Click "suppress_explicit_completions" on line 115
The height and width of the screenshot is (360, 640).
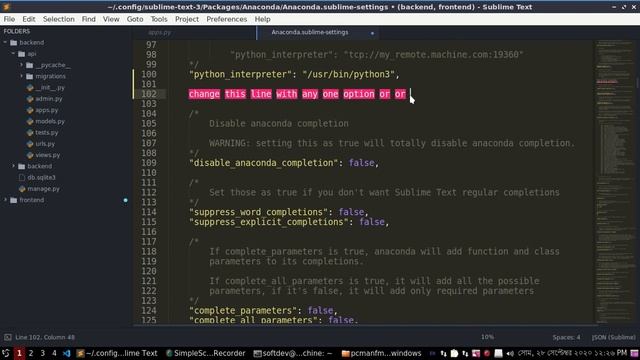point(269,222)
